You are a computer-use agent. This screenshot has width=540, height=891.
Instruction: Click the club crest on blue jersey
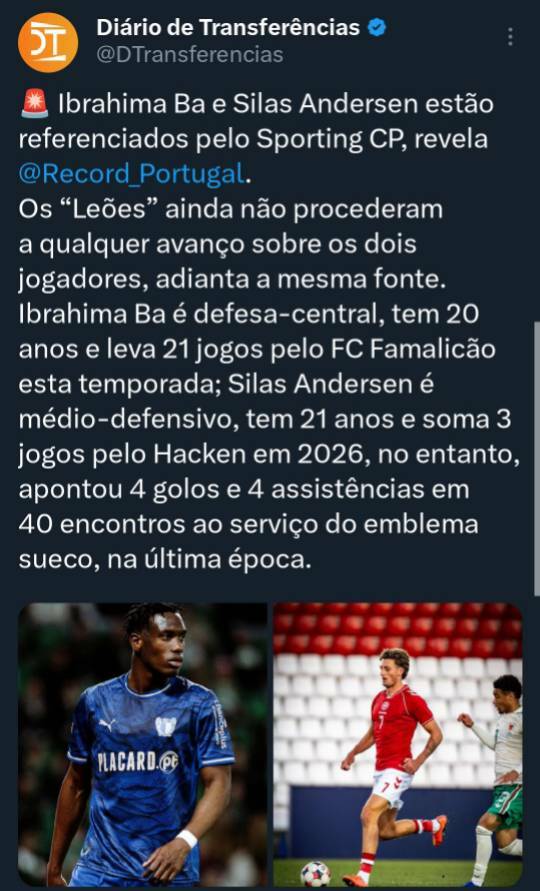165,726
